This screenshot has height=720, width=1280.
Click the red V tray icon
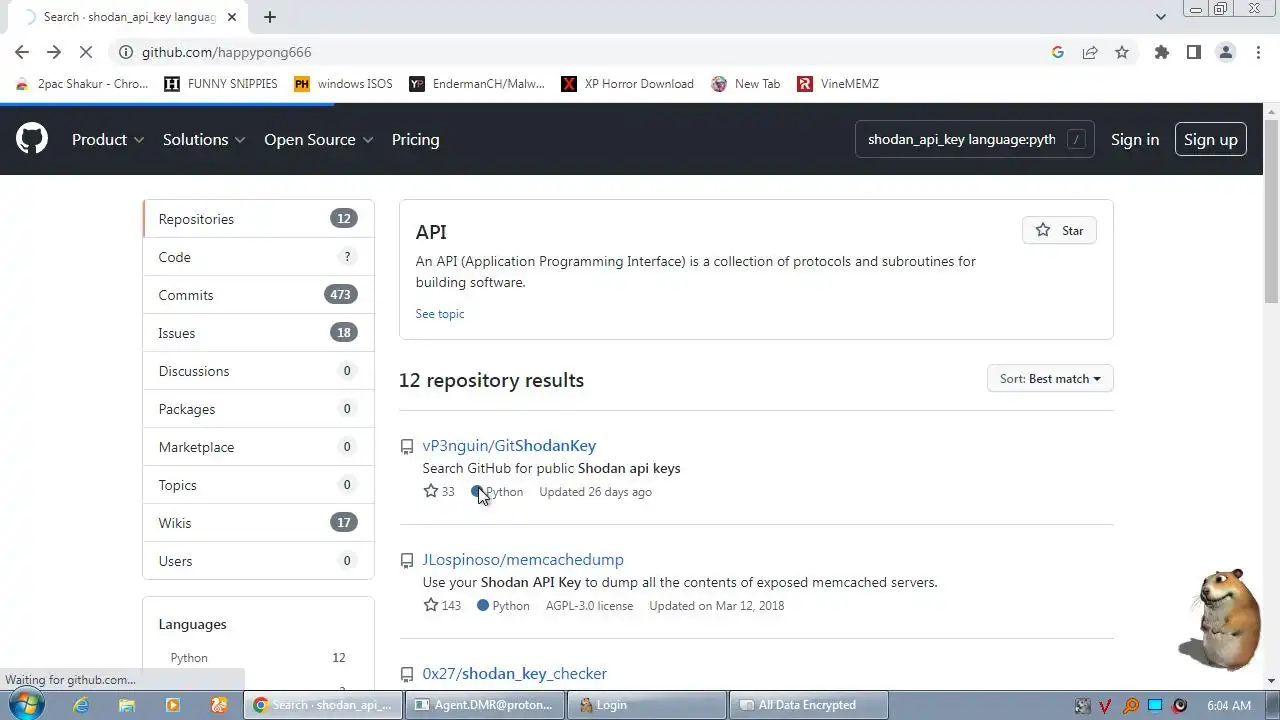1106,705
